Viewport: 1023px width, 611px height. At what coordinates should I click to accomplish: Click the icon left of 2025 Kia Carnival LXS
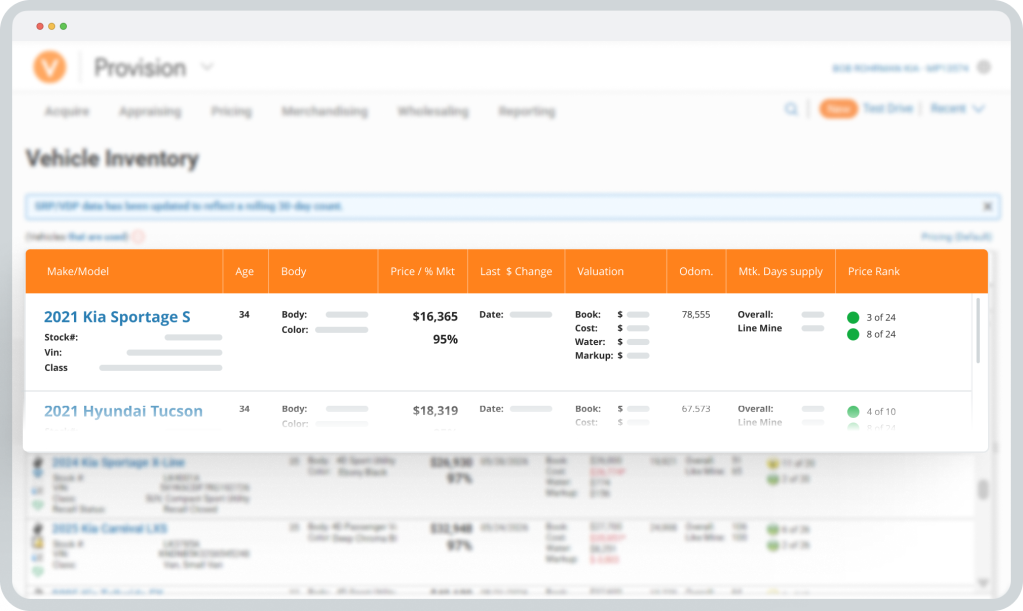pos(38,528)
